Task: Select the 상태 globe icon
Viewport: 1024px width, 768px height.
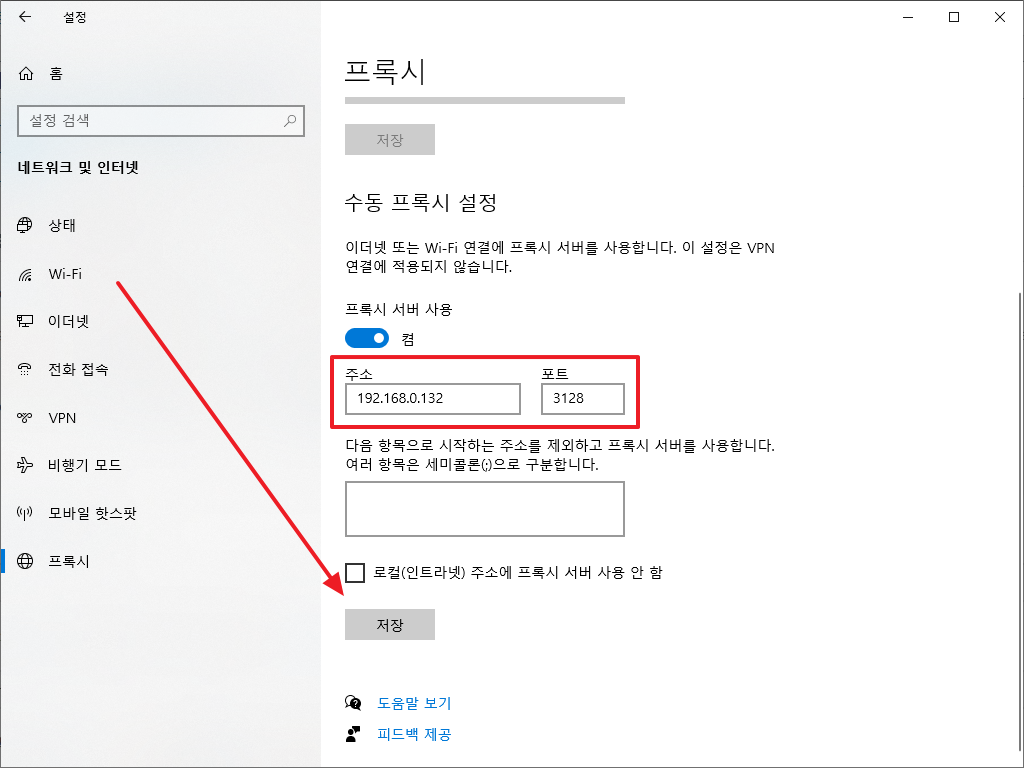Action: pos(25,225)
